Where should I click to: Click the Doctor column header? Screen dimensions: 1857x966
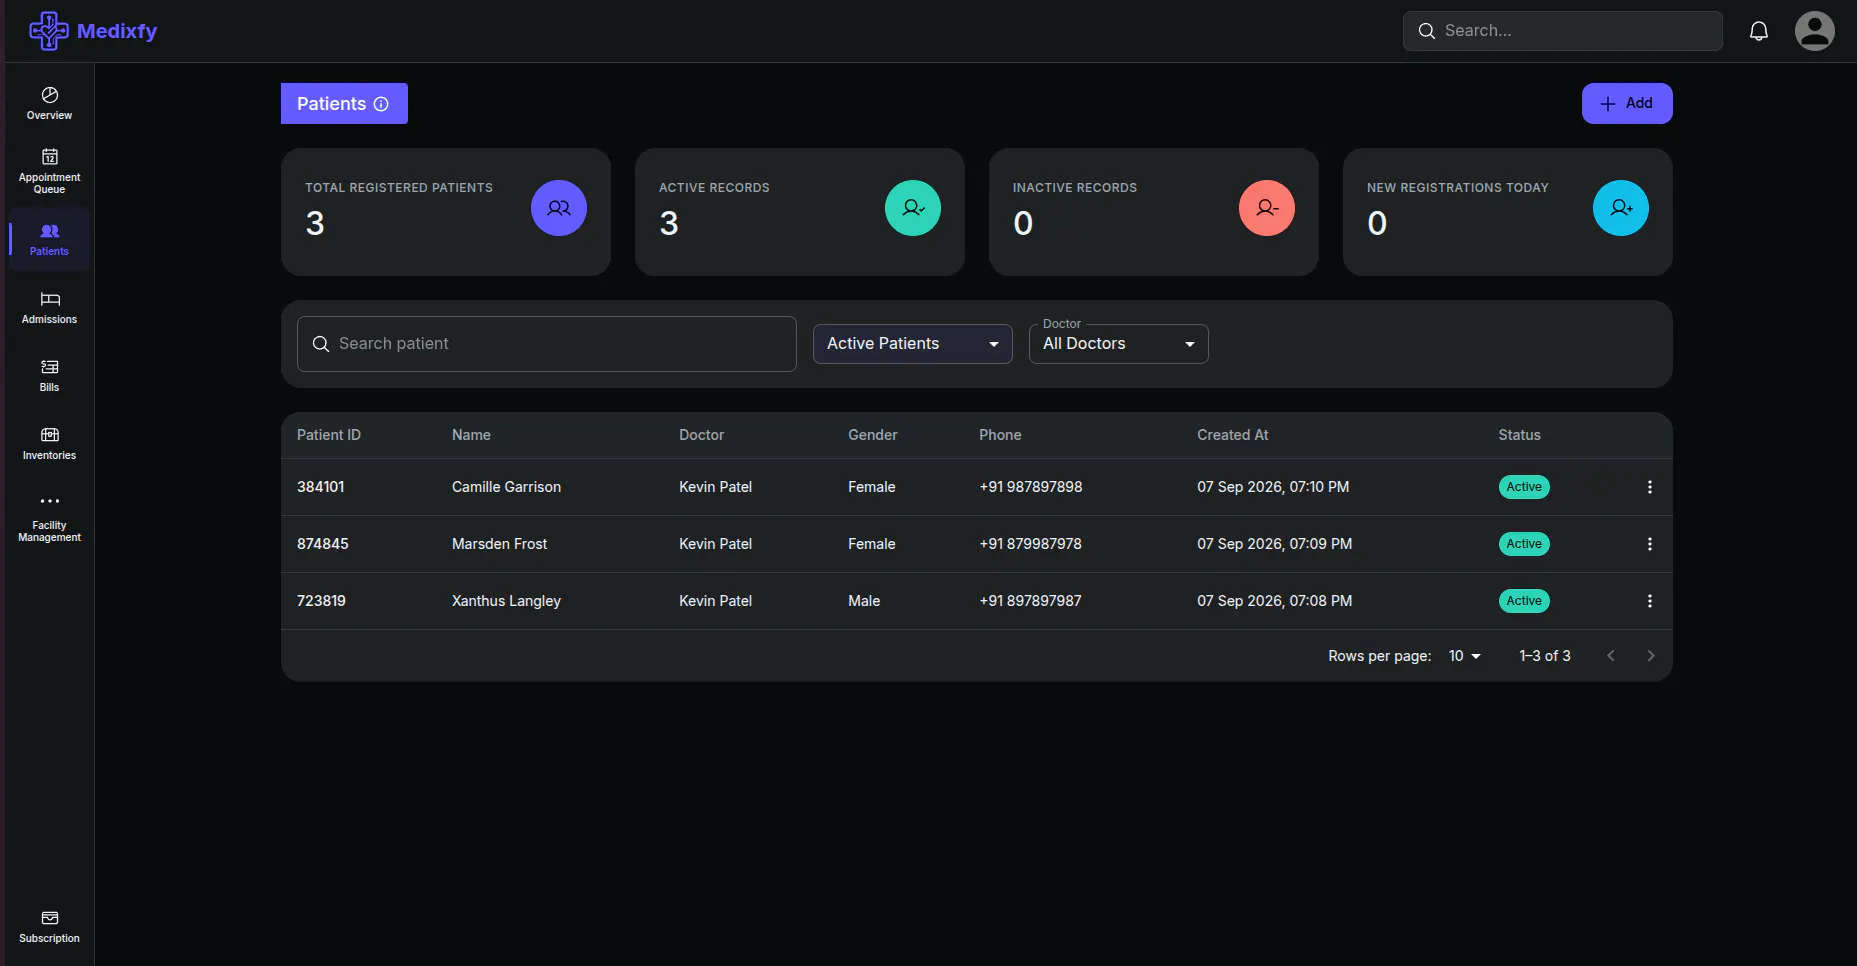[x=701, y=435]
